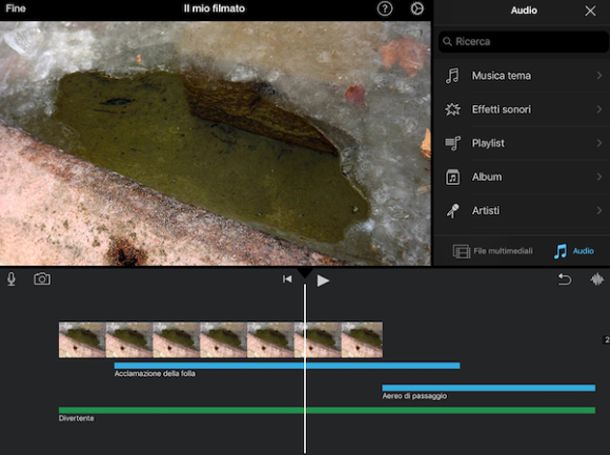Switch to the File multimediali tab

click(x=493, y=251)
